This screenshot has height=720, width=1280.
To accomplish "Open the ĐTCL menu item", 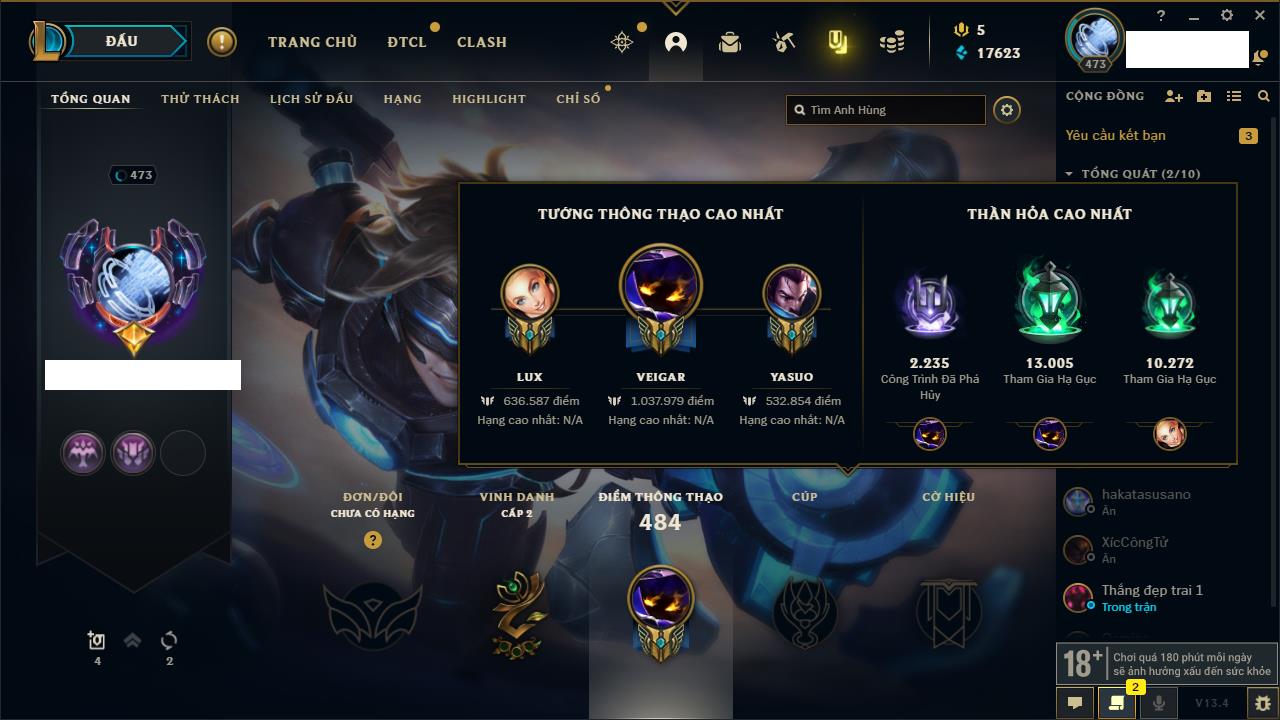I will [x=407, y=42].
